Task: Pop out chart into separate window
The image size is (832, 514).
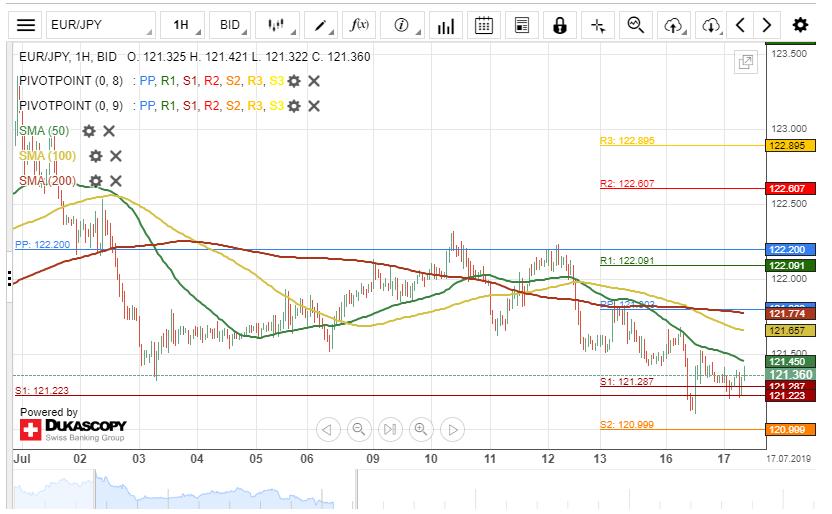Action: (745, 62)
